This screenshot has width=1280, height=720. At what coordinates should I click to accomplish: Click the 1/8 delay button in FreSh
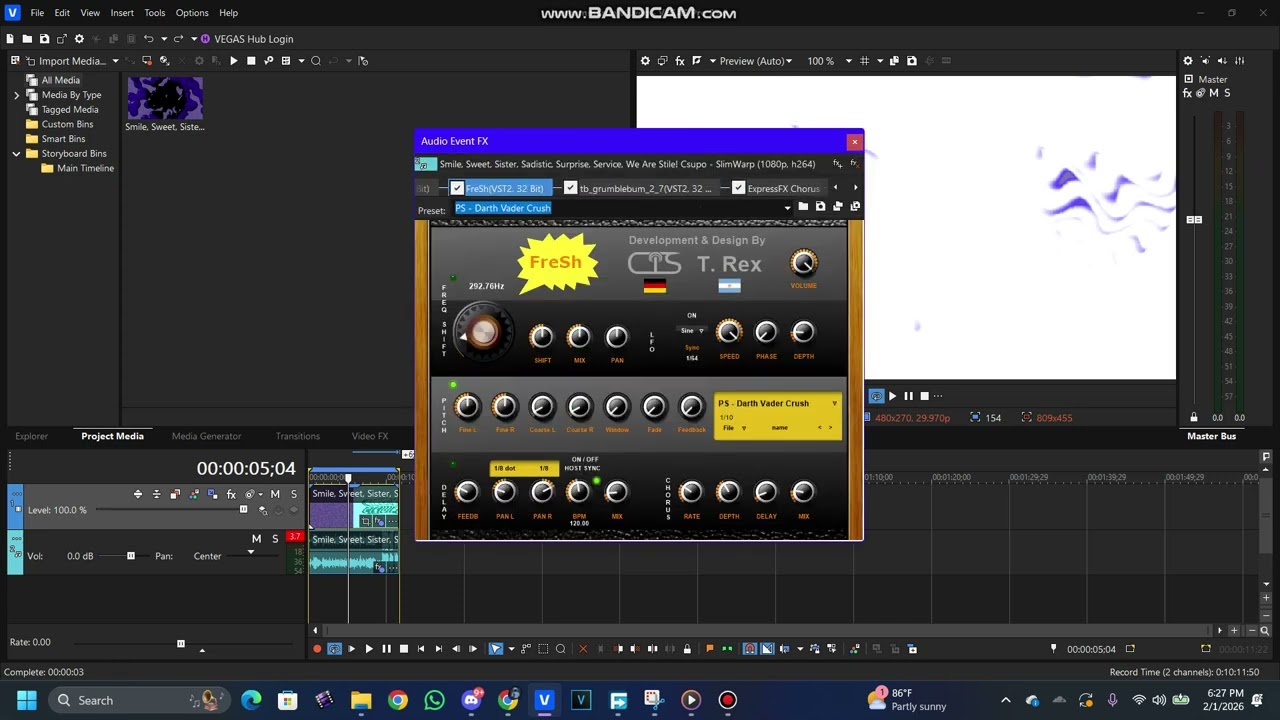544,468
